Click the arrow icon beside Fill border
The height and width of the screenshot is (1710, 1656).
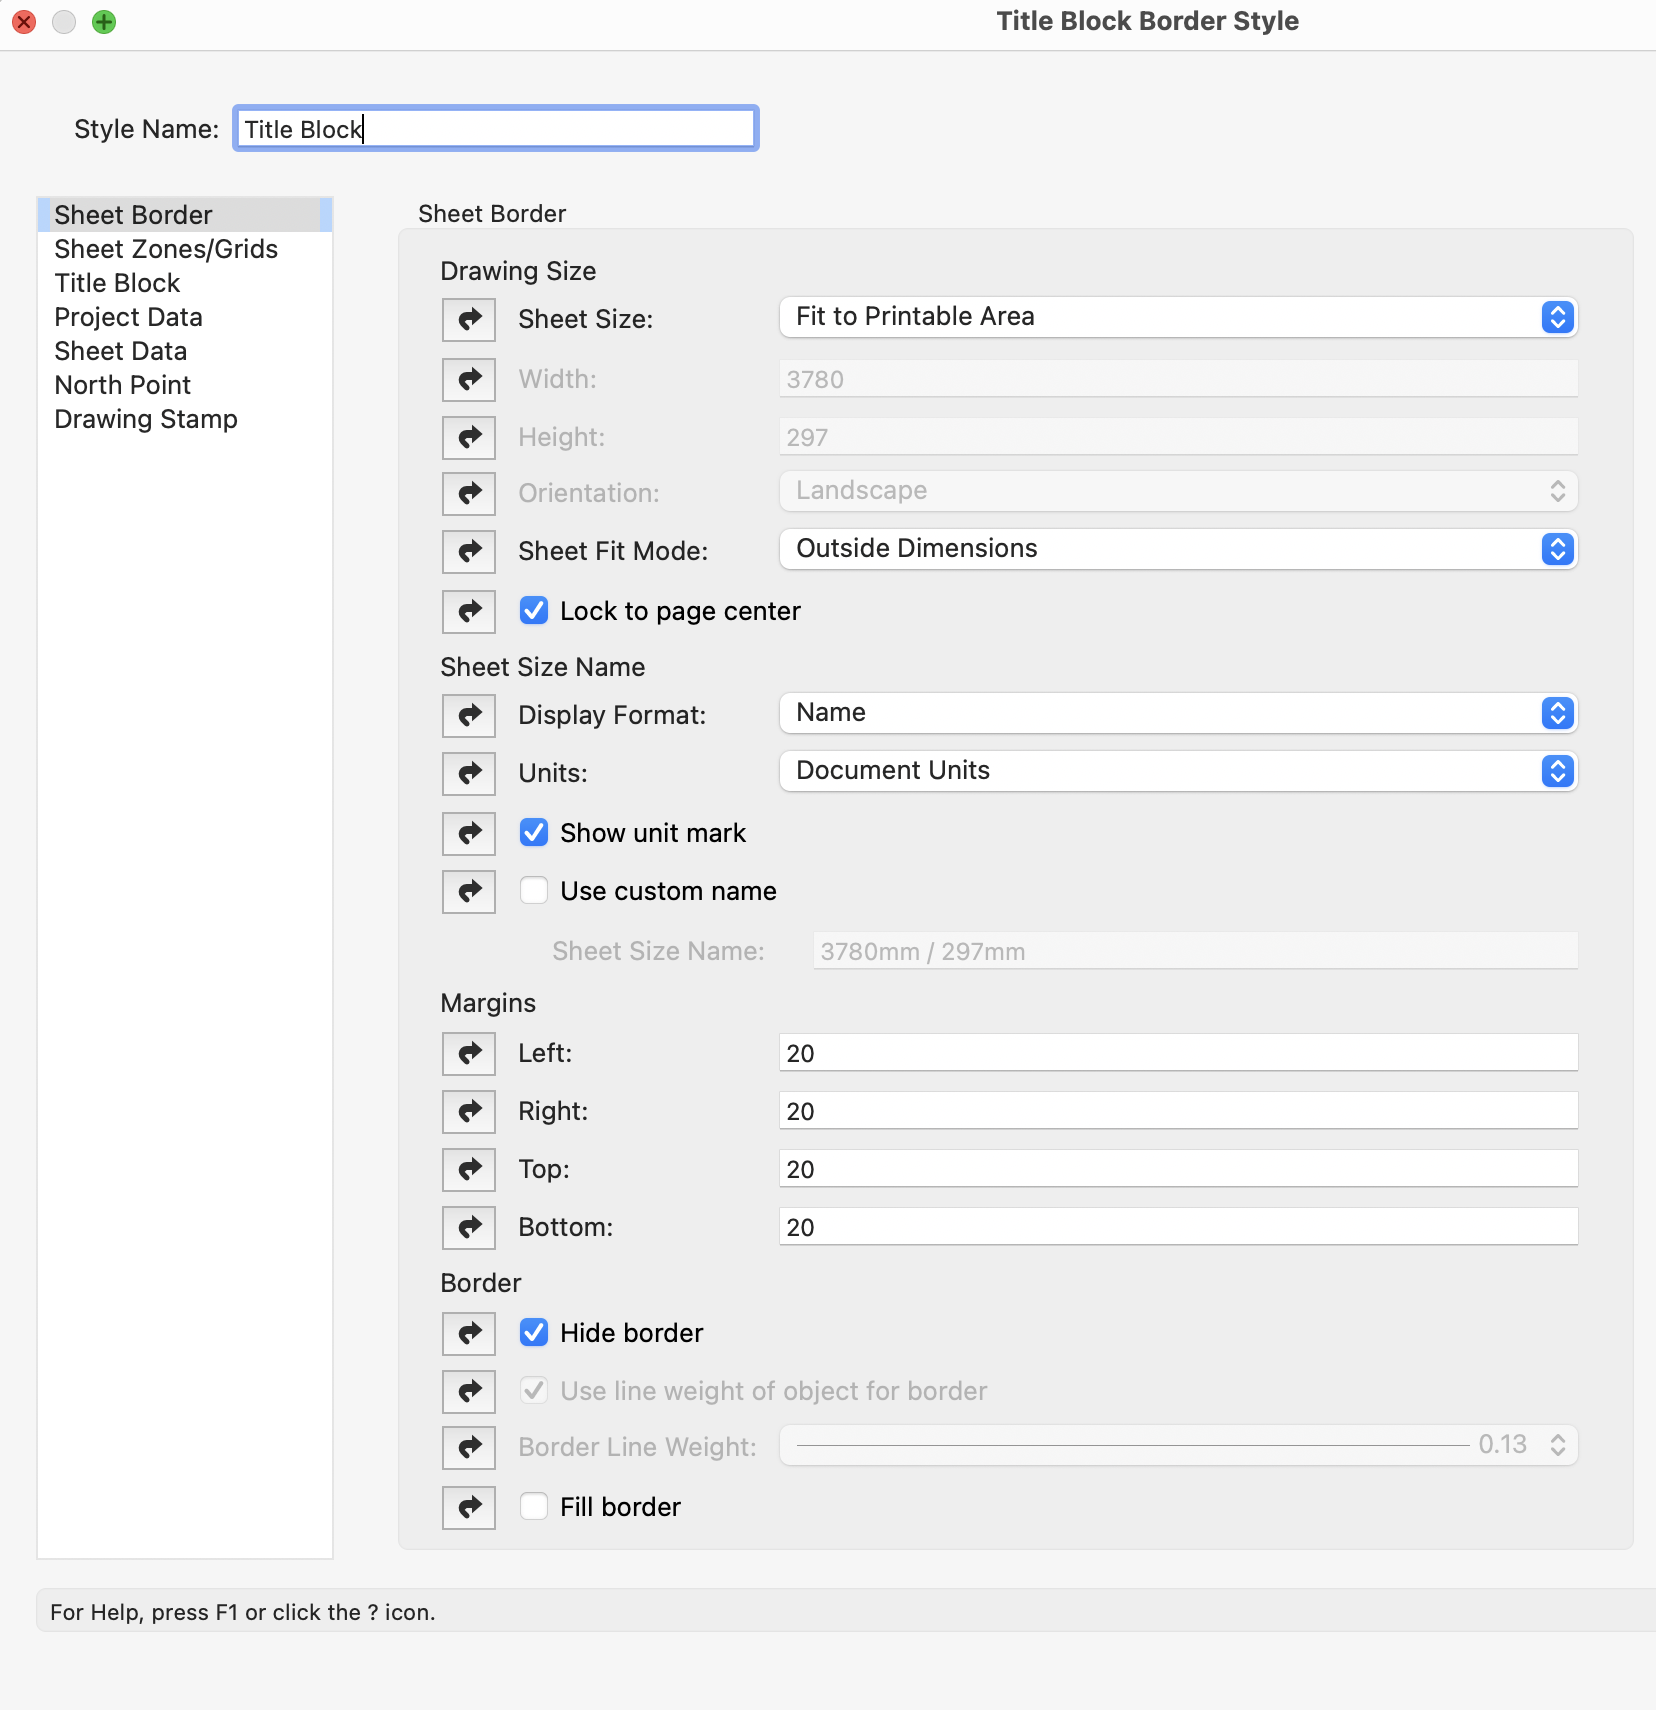(x=469, y=1508)
